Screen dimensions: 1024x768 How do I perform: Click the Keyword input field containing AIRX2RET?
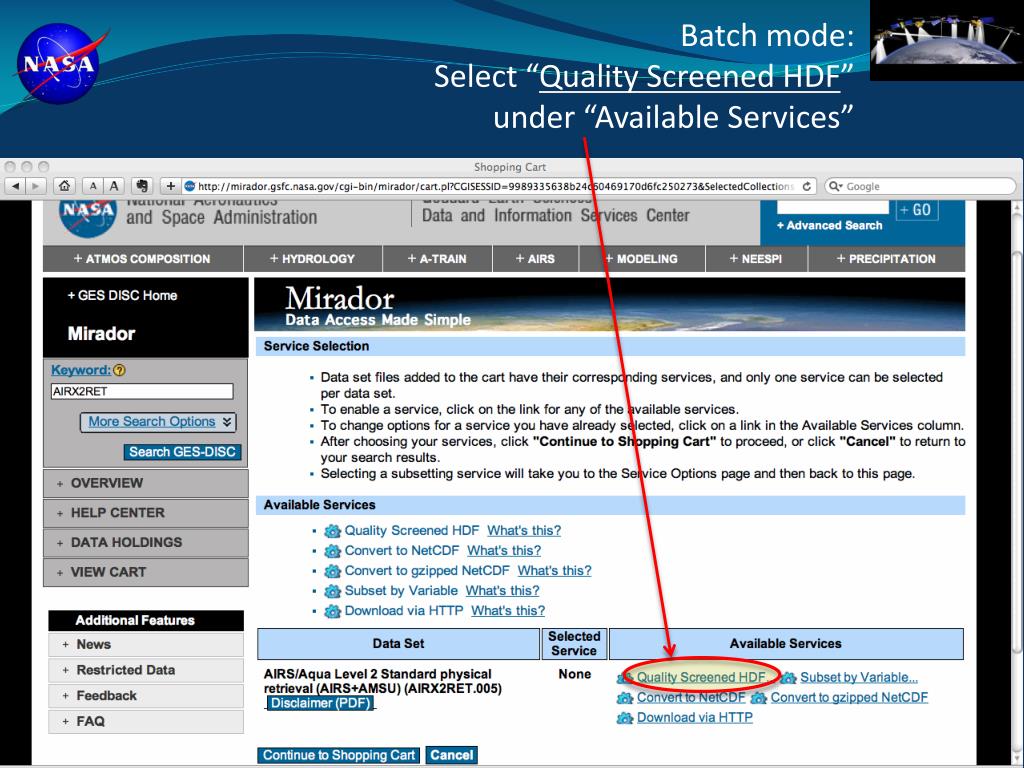[142, 391]
